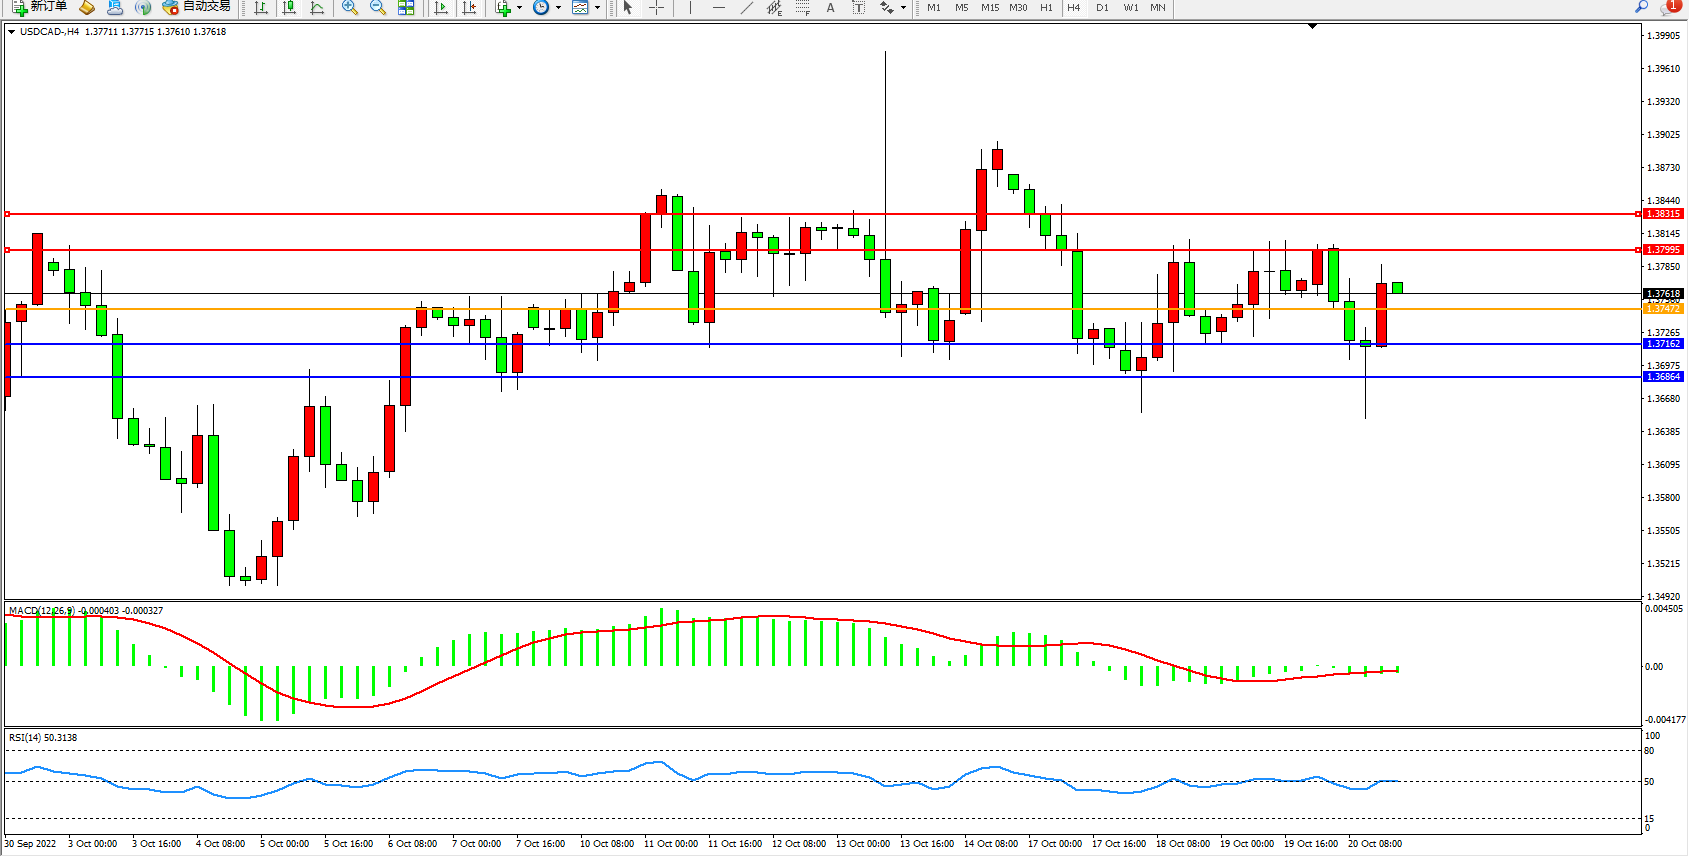
Task: Toggle chart auto scroll
Action: click(x=441, y=8)
